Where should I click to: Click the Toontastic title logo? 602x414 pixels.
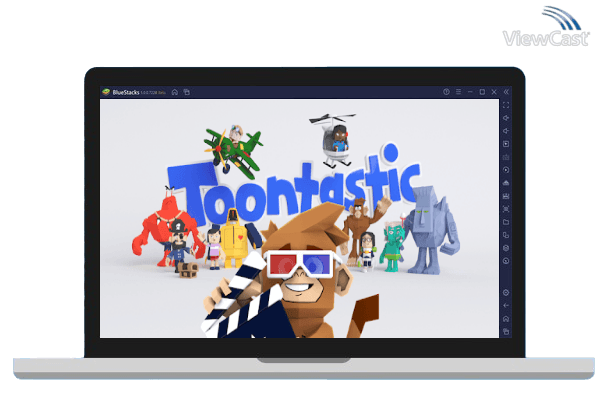tap(294, 186)
